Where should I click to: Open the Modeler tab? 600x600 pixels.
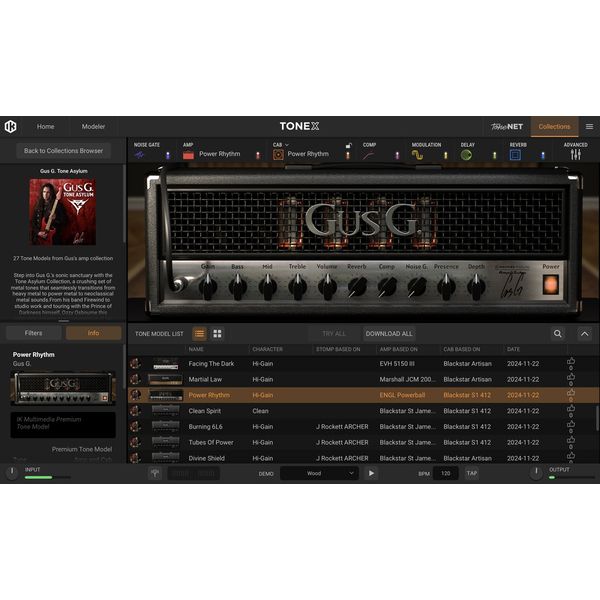coord(93,127)
